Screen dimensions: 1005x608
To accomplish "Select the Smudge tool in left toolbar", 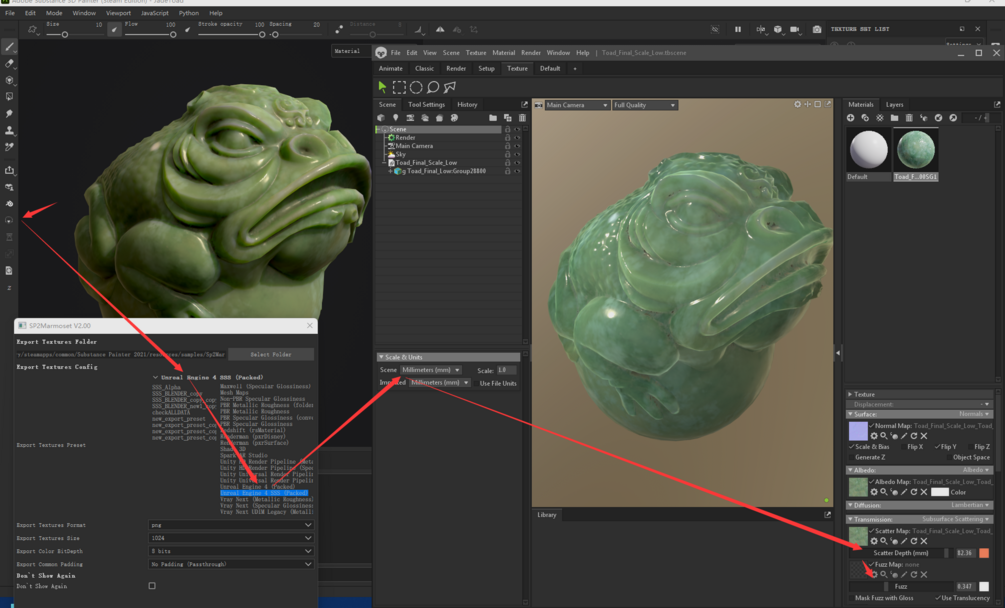I will point(9,113).
